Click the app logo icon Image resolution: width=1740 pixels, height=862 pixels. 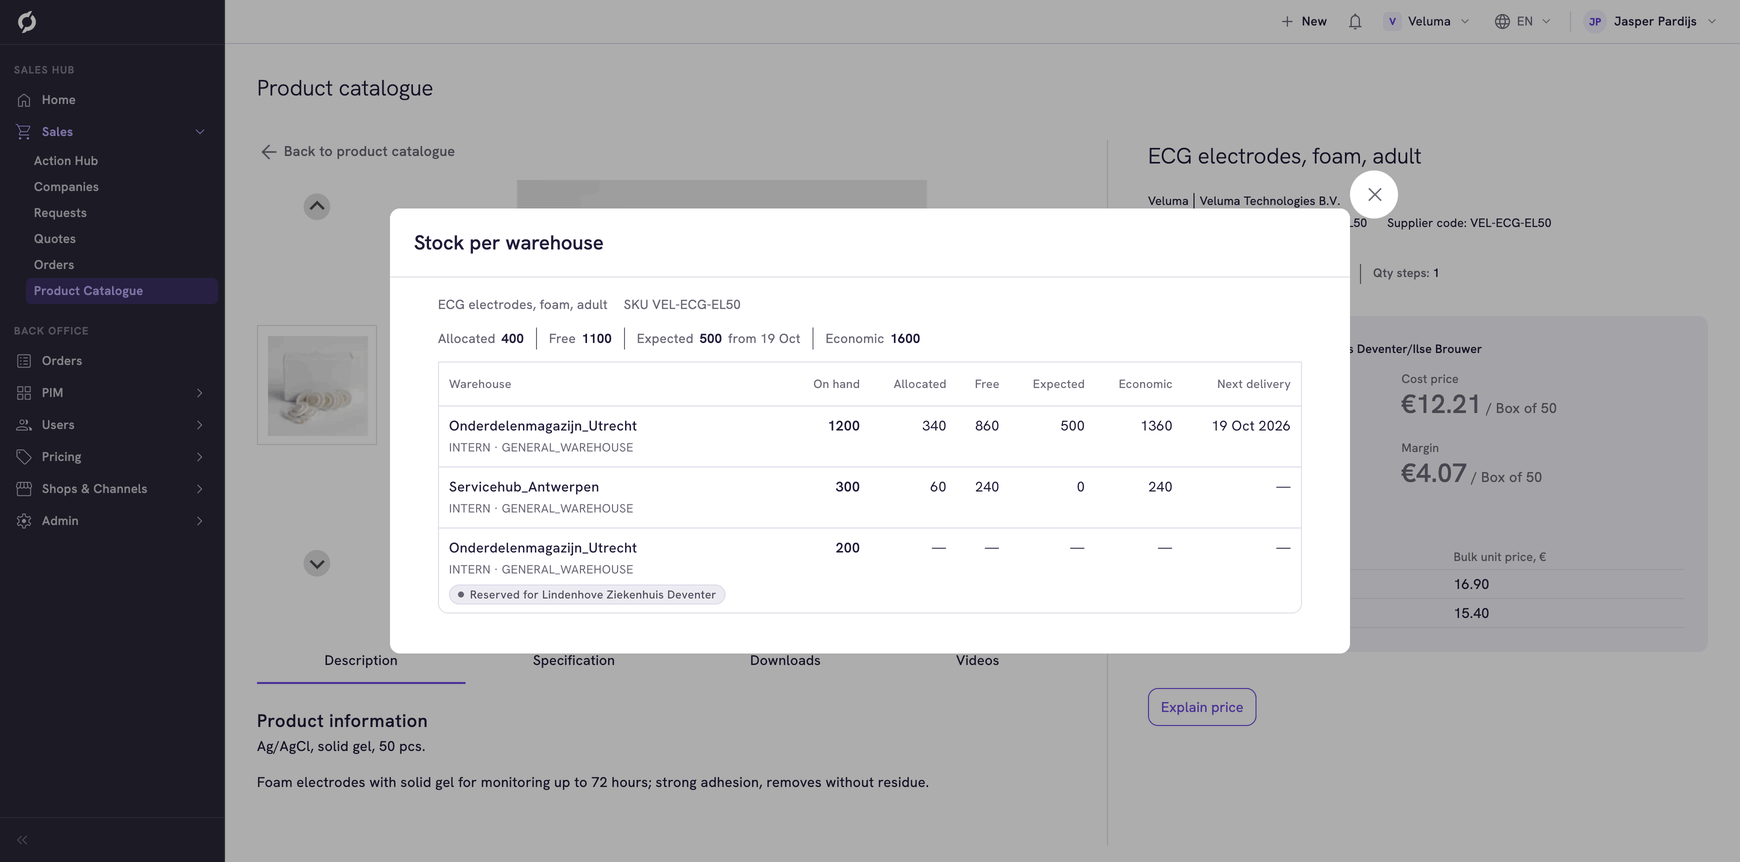(x=27, y=21)
